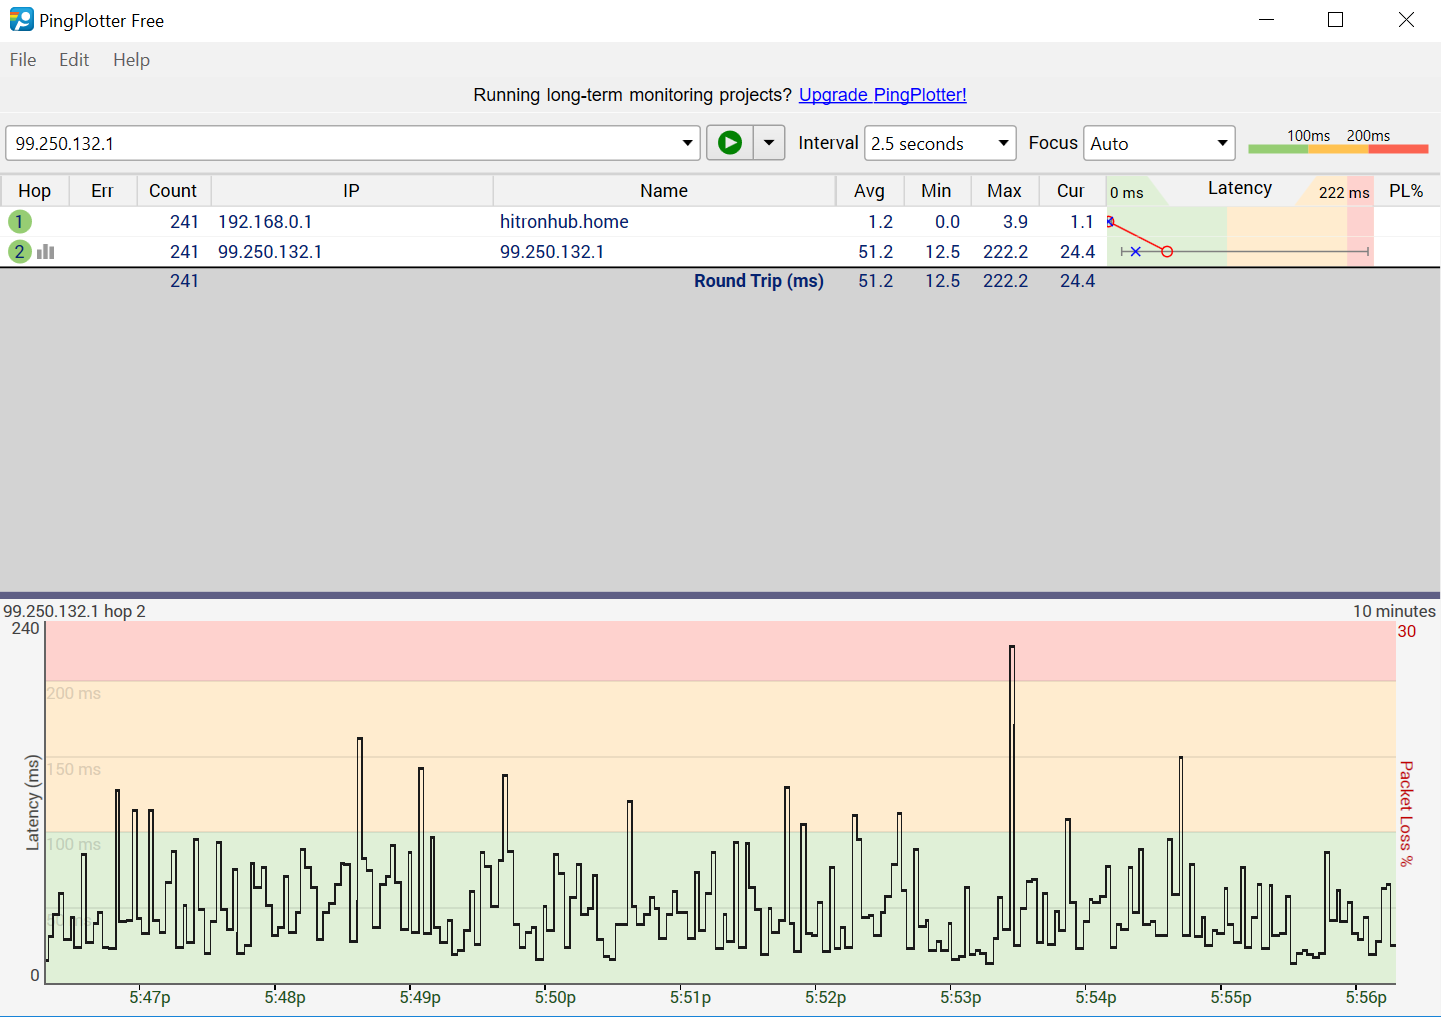Click the 5:56p time axis label
The width and height of the screenshot is (1442, 1018).
point(1366,997)
